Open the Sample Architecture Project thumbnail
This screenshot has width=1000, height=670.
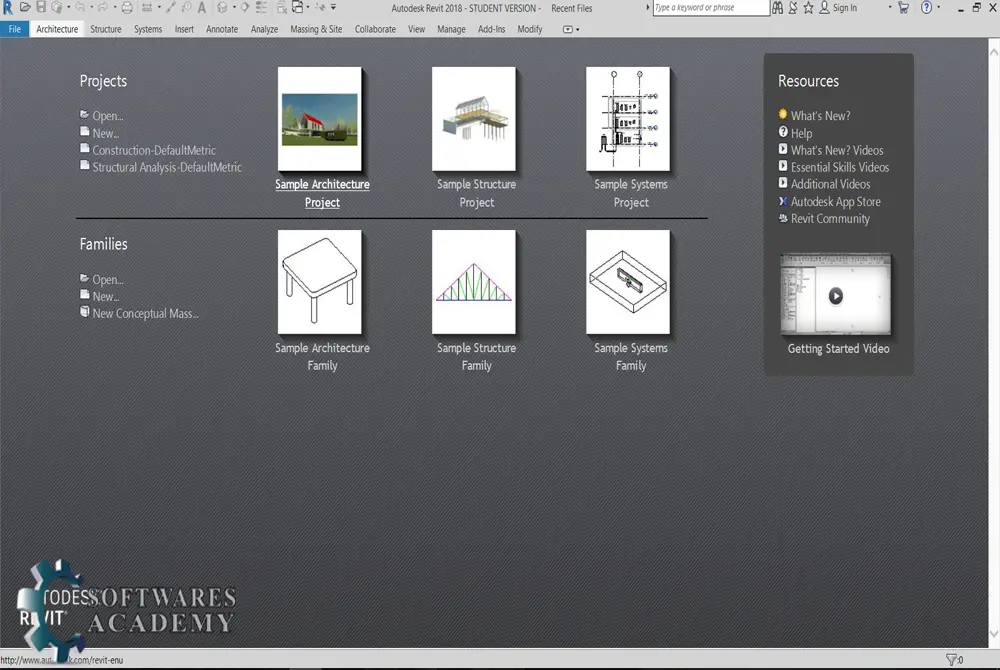(320, 119)
